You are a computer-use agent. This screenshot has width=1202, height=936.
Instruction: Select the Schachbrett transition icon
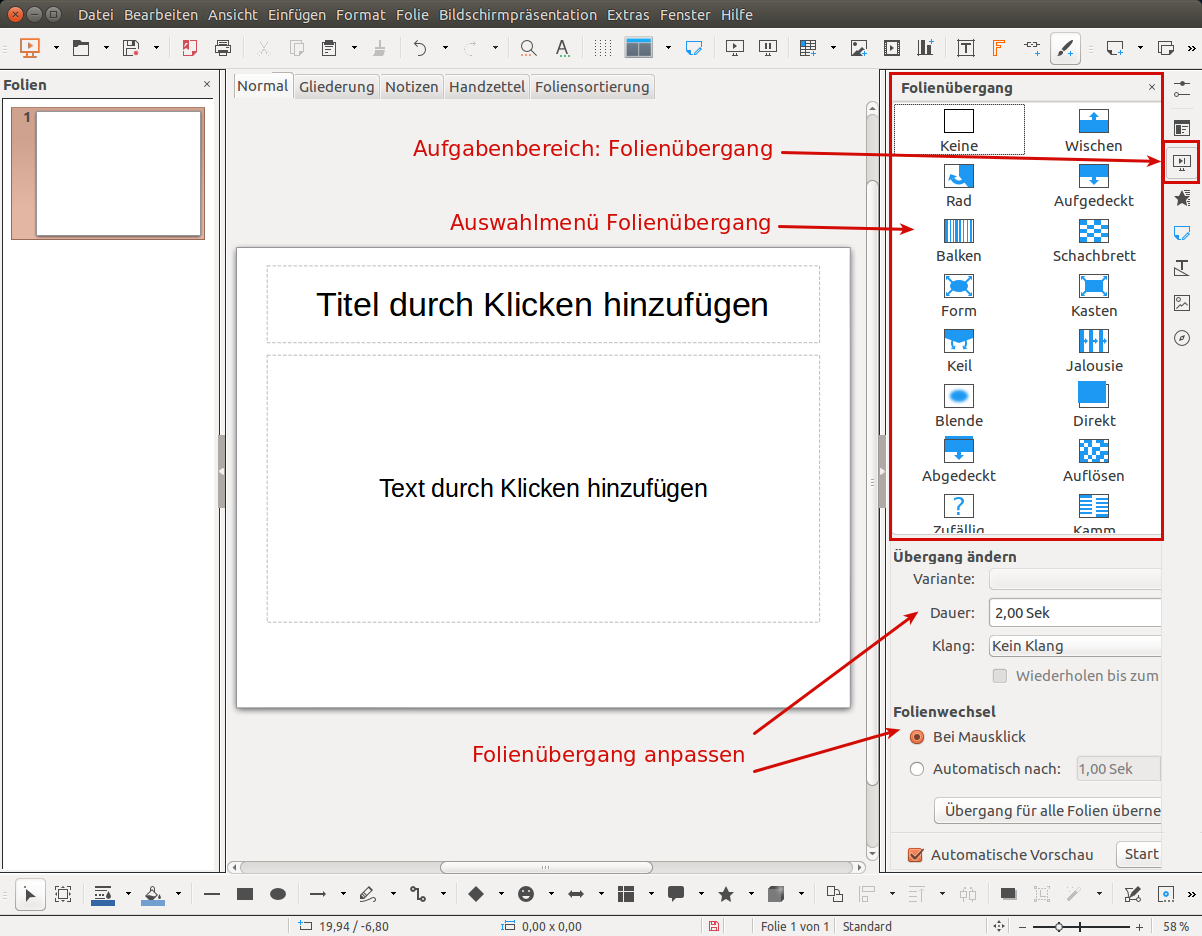[1094, 232]
